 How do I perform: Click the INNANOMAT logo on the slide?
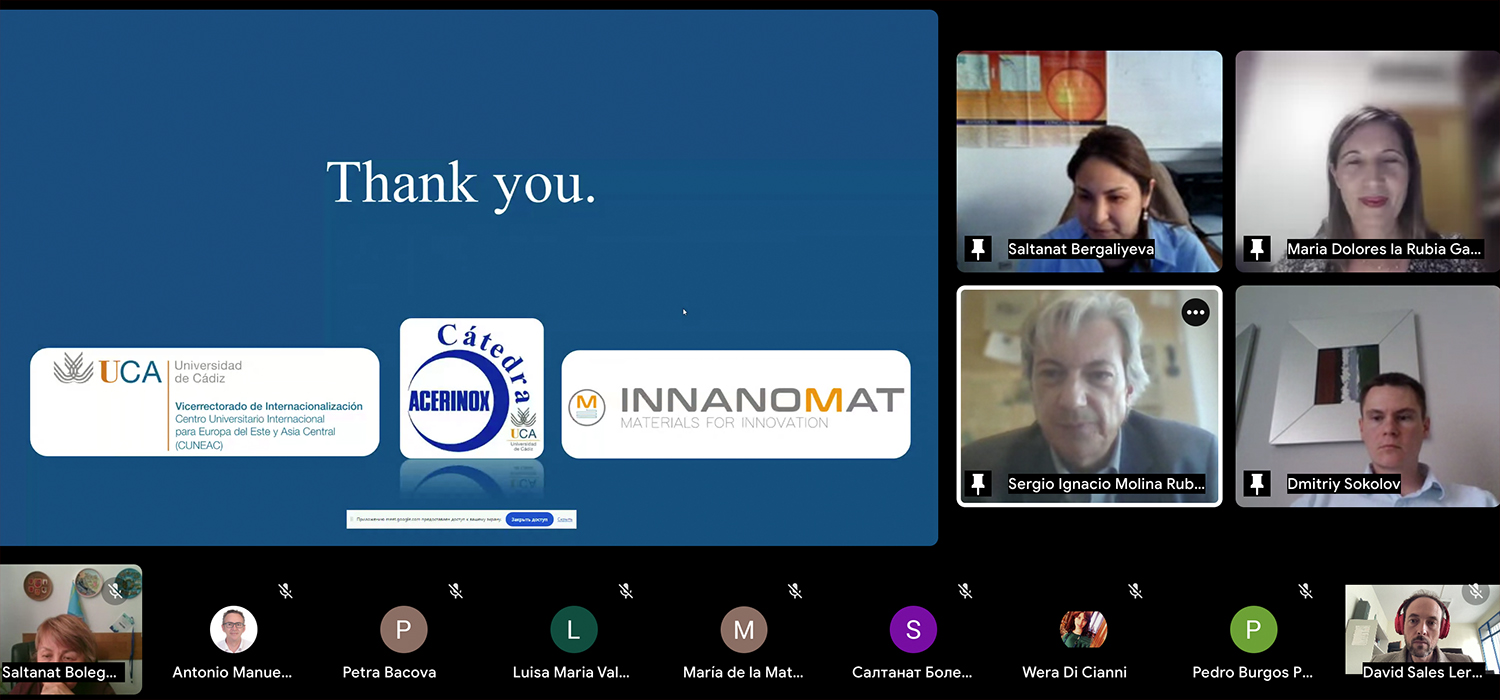click(736, 405)
